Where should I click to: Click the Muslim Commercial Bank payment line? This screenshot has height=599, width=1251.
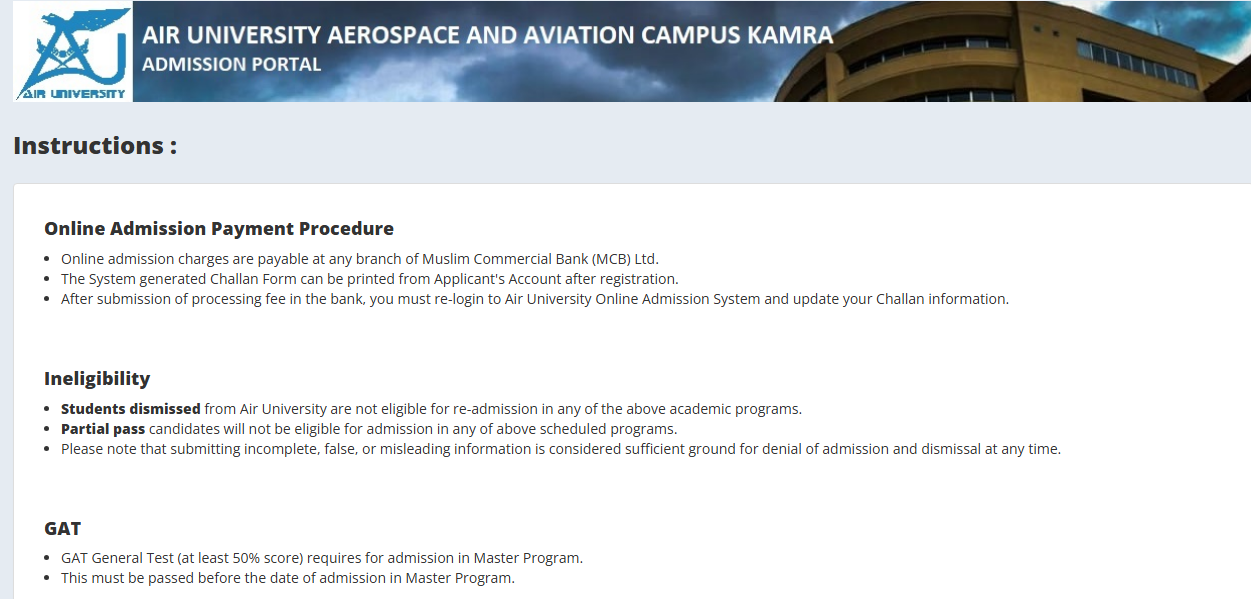point(360,259)
